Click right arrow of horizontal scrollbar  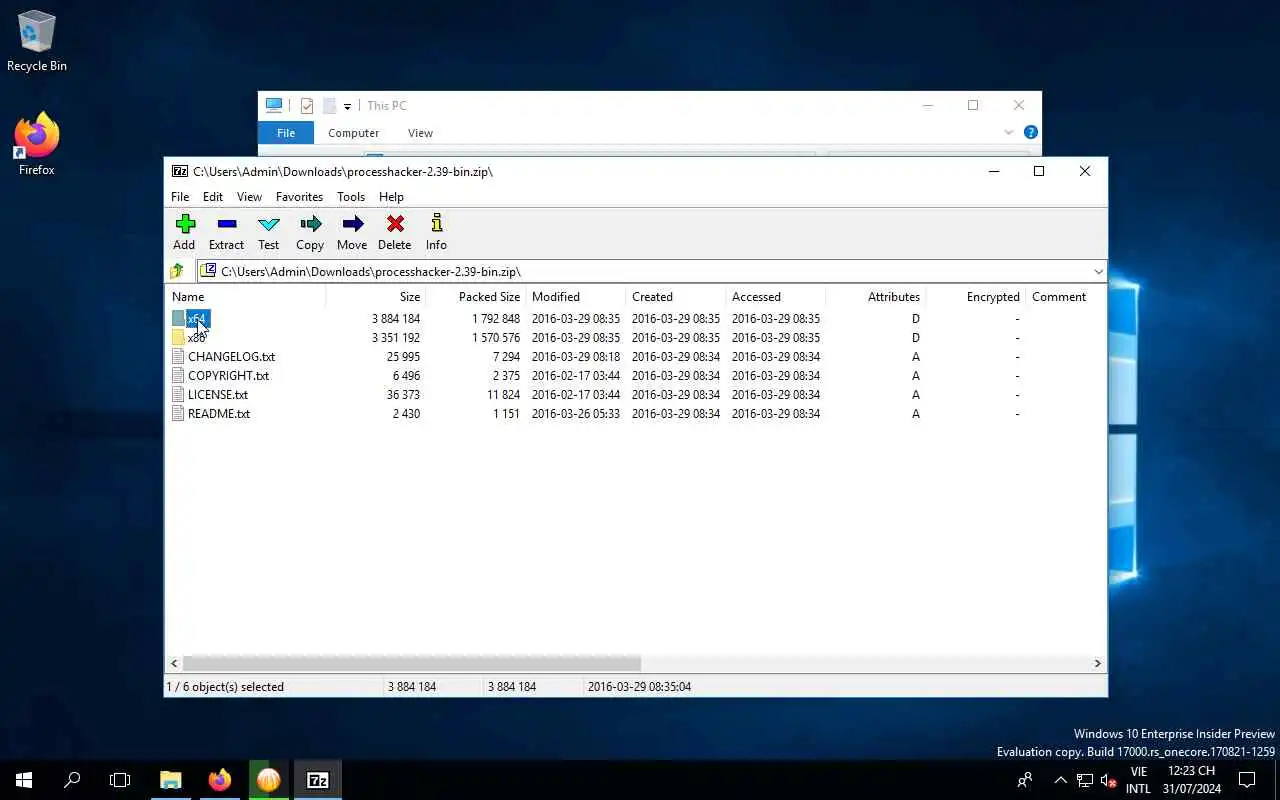(1097, 663)
